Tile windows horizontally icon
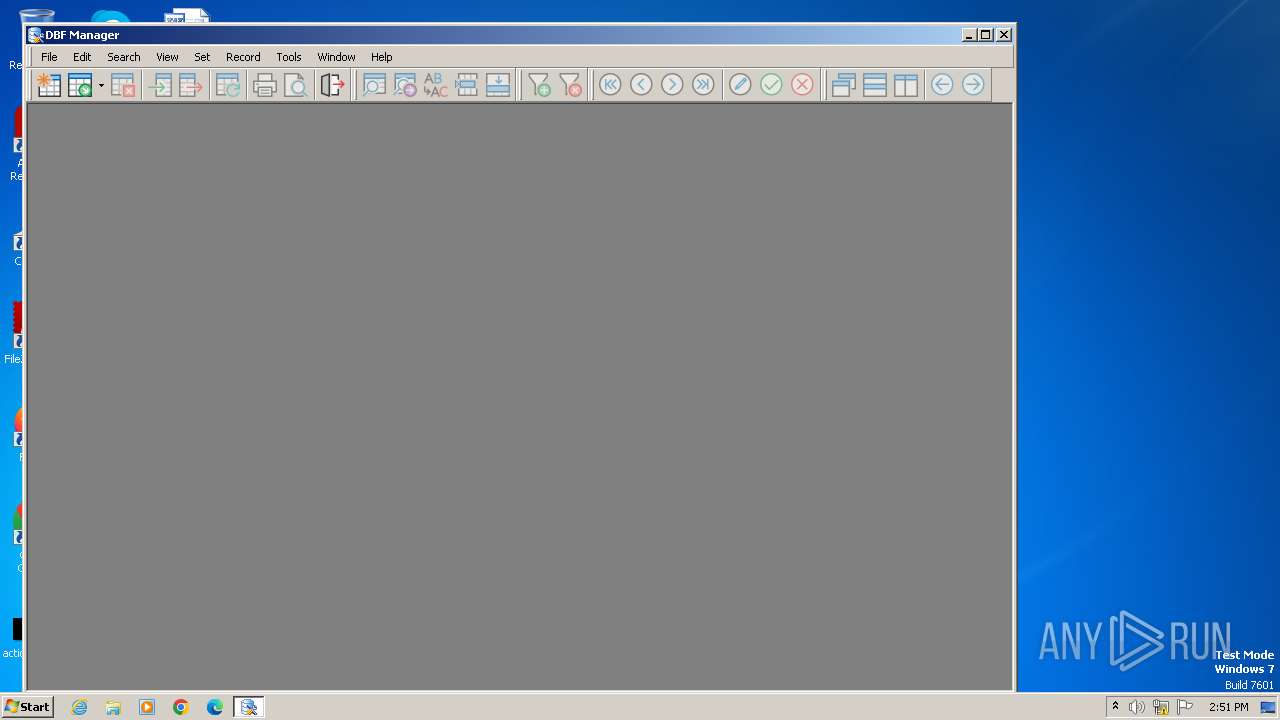This screenshot has width=1280, height=720. click(x=875, y=85)
